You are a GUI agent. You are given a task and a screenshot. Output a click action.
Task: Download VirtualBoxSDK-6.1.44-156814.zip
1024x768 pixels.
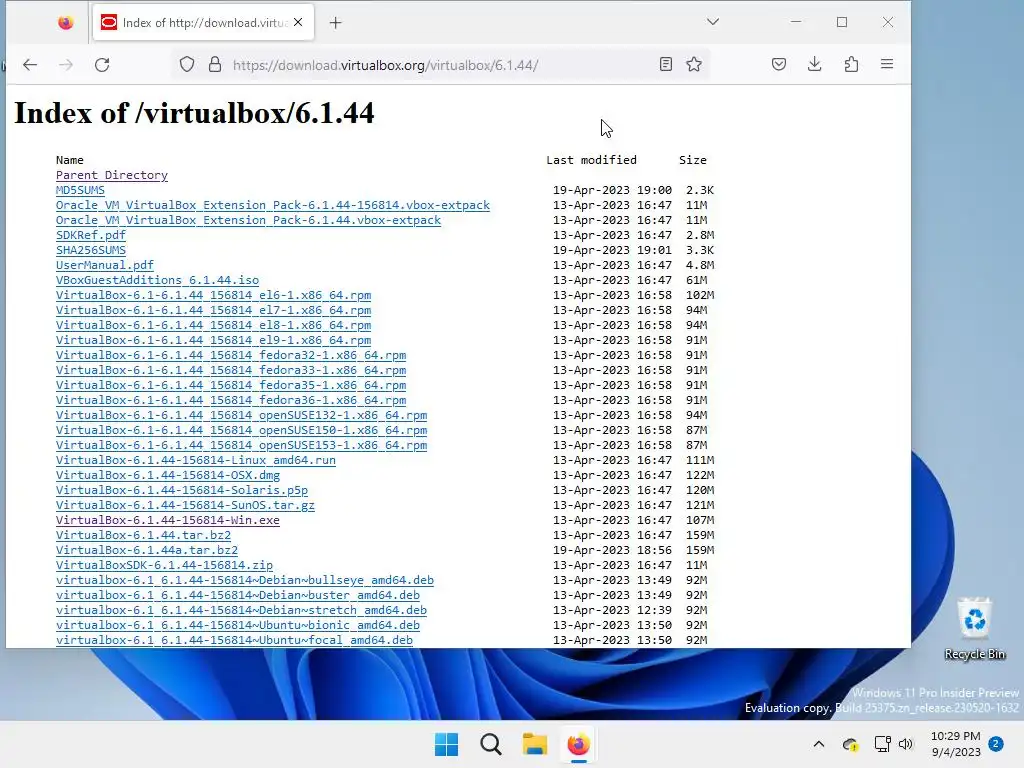(x=165, y=566)
